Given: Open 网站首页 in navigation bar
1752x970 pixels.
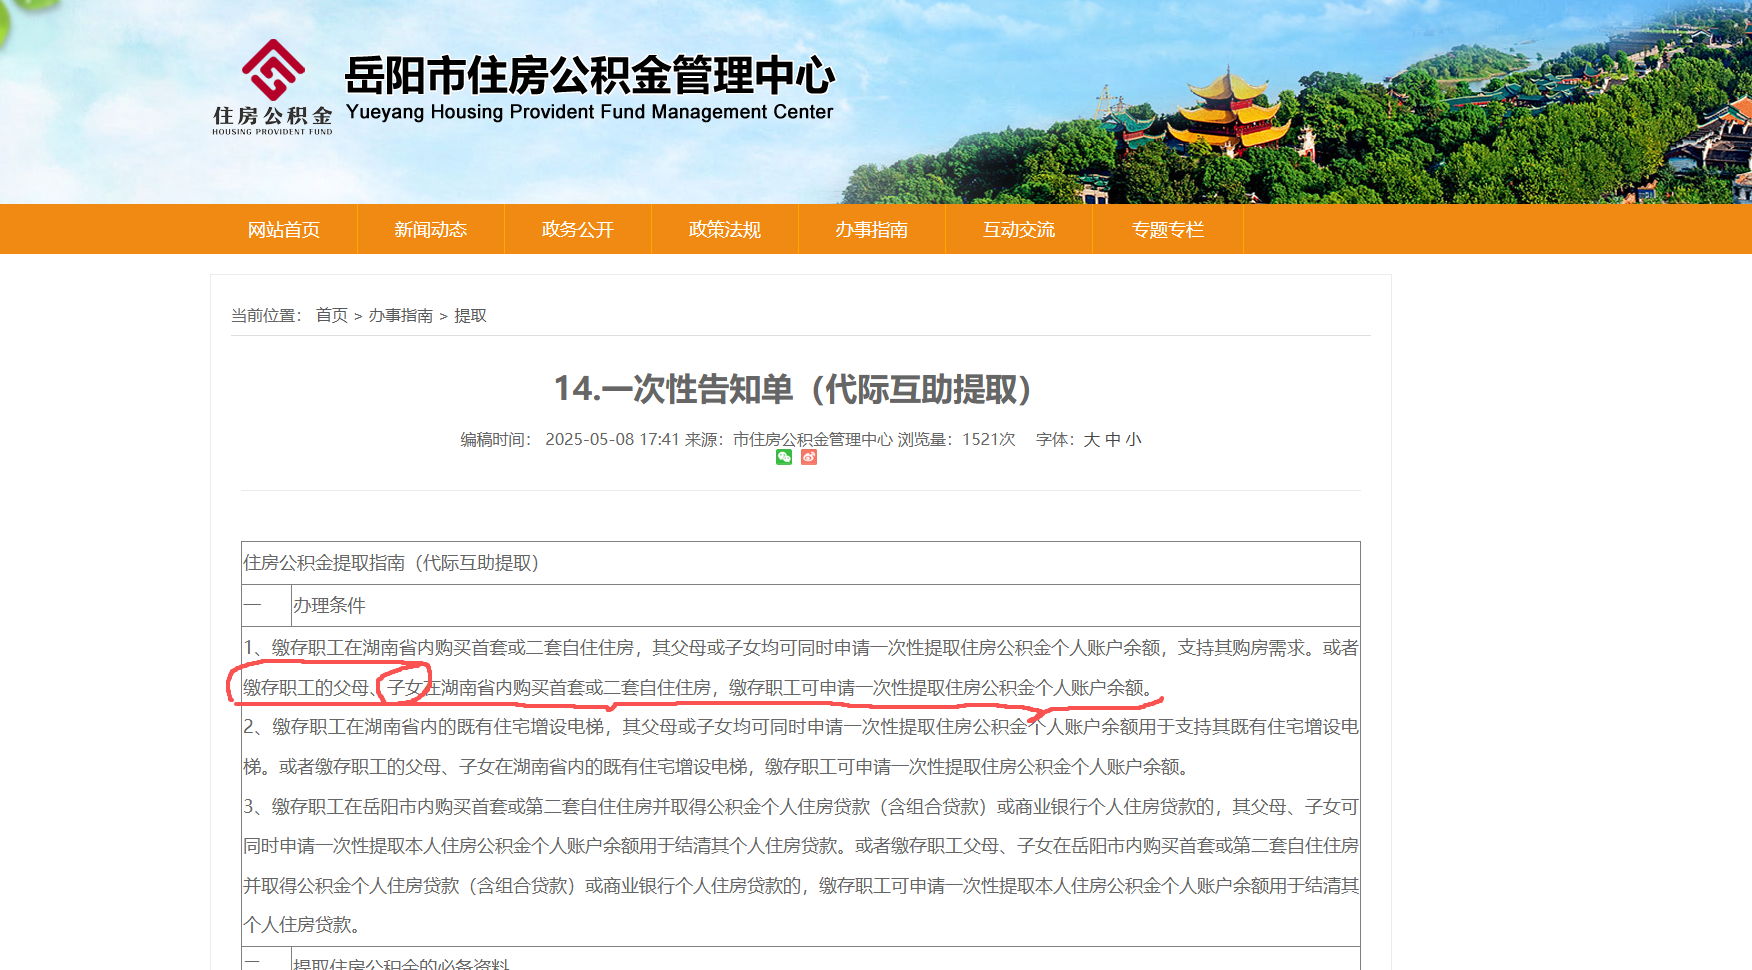Looking at the screenshot, I should 284,230.
